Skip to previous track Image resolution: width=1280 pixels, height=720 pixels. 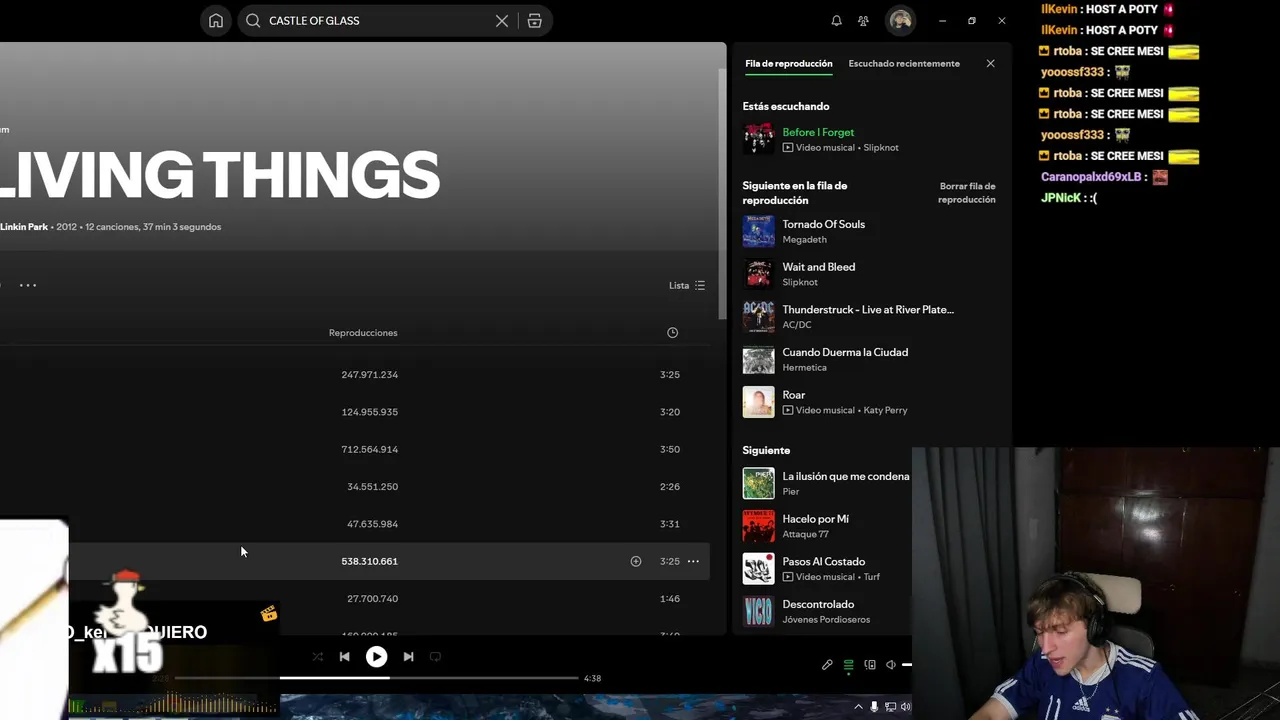(344, 657)
